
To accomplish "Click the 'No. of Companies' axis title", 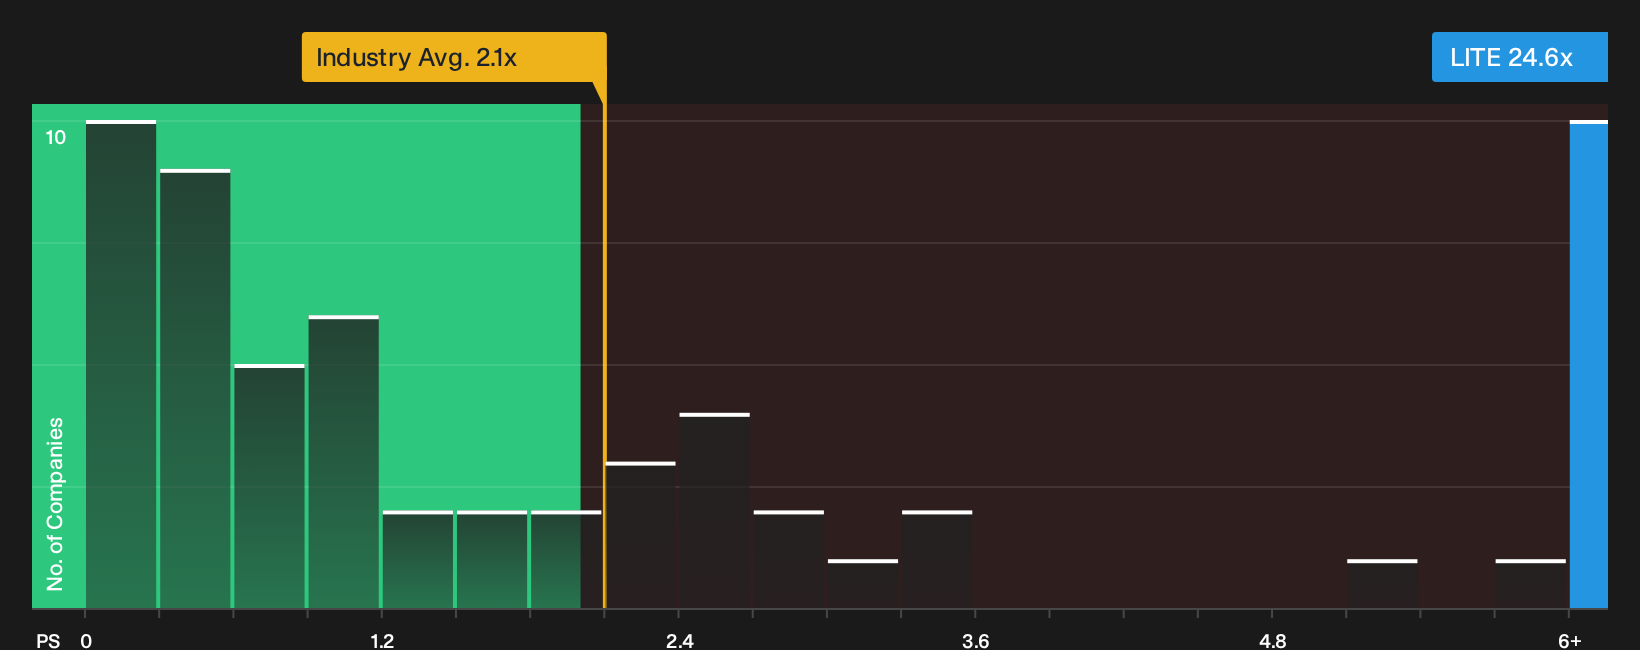I will click(x=55, y=503).
